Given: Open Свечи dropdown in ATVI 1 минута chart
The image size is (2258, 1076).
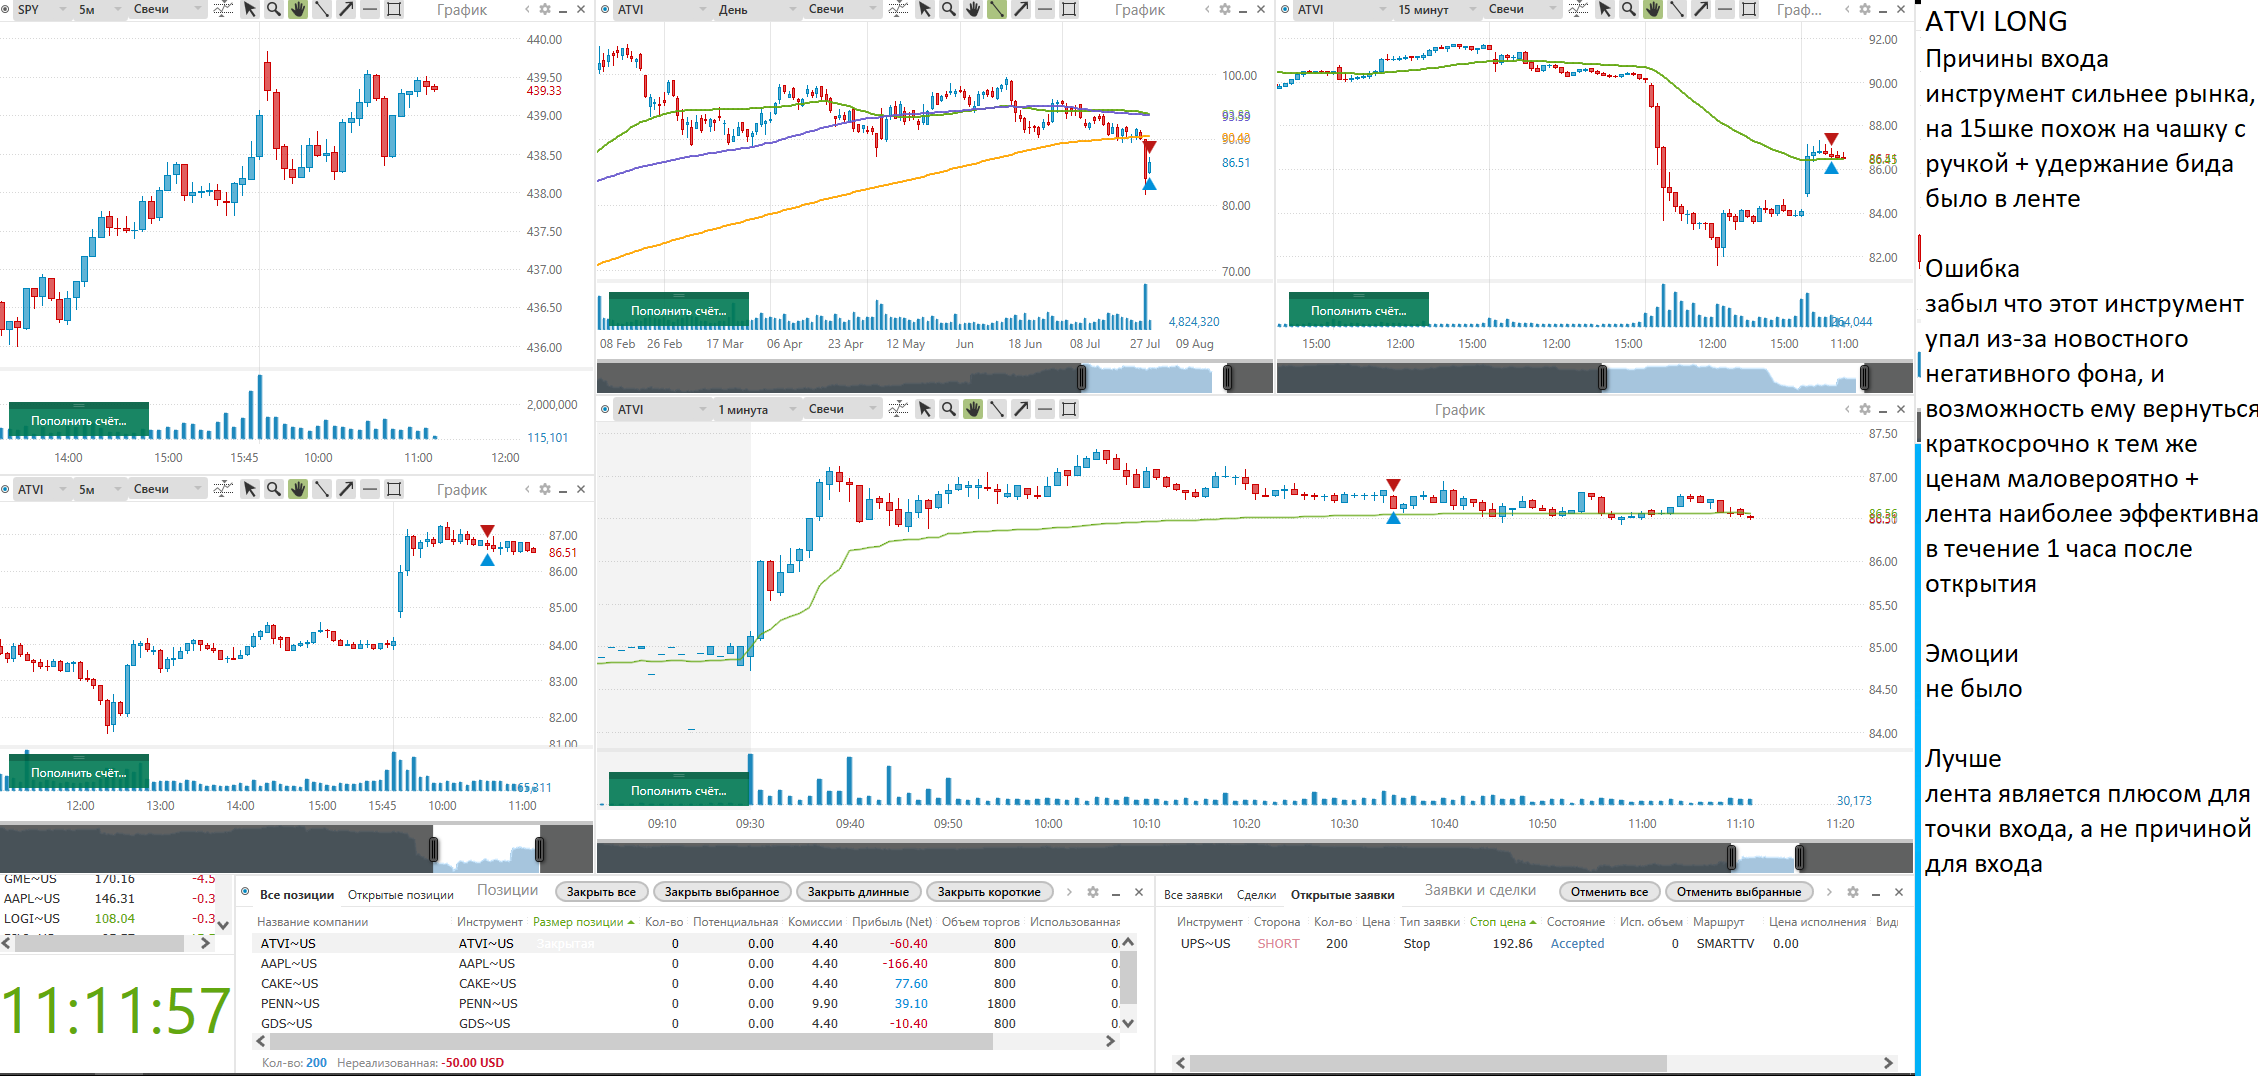Looking at the screenshot, I should point(842,409).
